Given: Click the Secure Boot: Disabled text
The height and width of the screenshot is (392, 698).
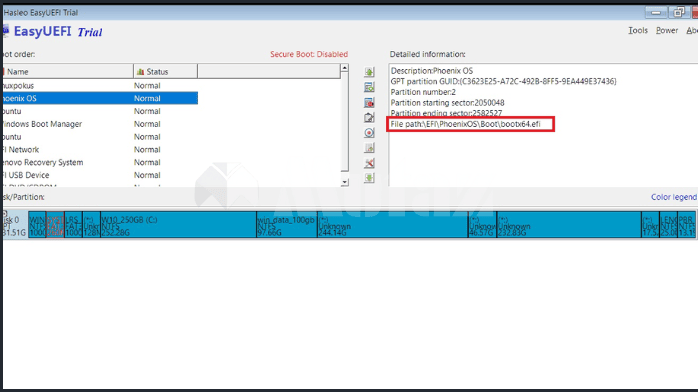Looking at the screenshot, I should [x=309, y=54].
